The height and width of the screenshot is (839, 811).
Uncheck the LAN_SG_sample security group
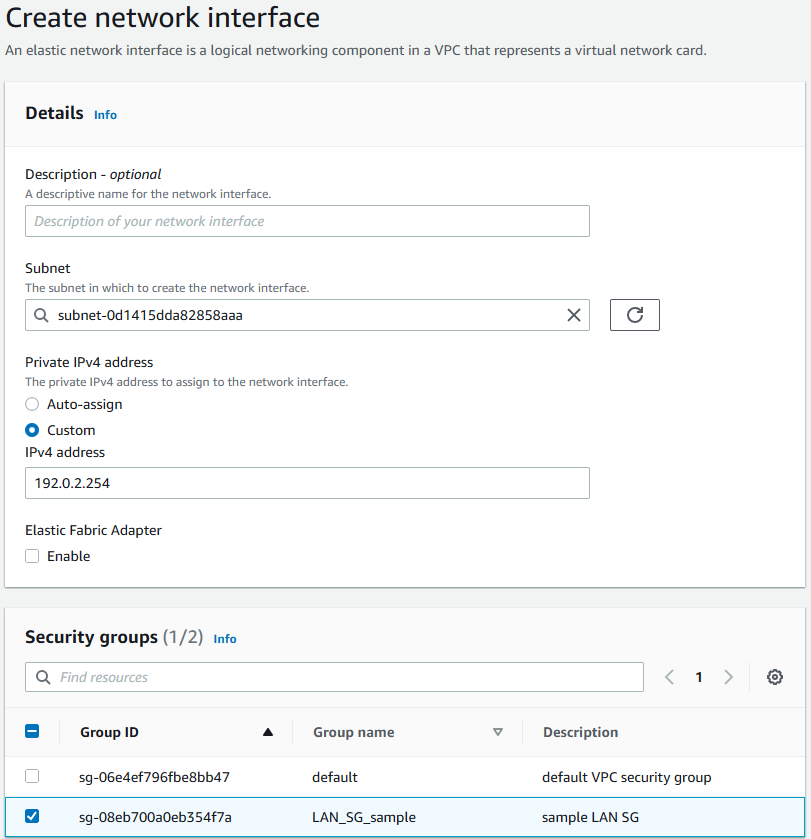pos(31,817)
